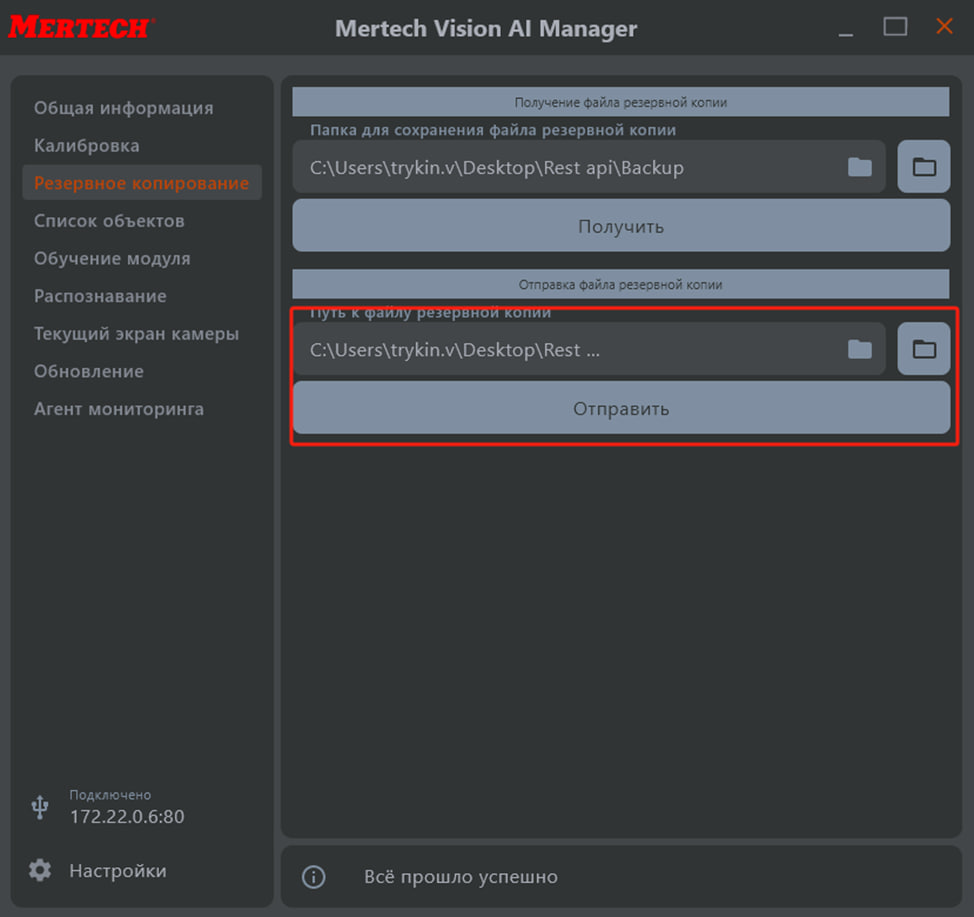Open Список объектов section
This screenshot has width=974, height=917.
tap(109, 221)
